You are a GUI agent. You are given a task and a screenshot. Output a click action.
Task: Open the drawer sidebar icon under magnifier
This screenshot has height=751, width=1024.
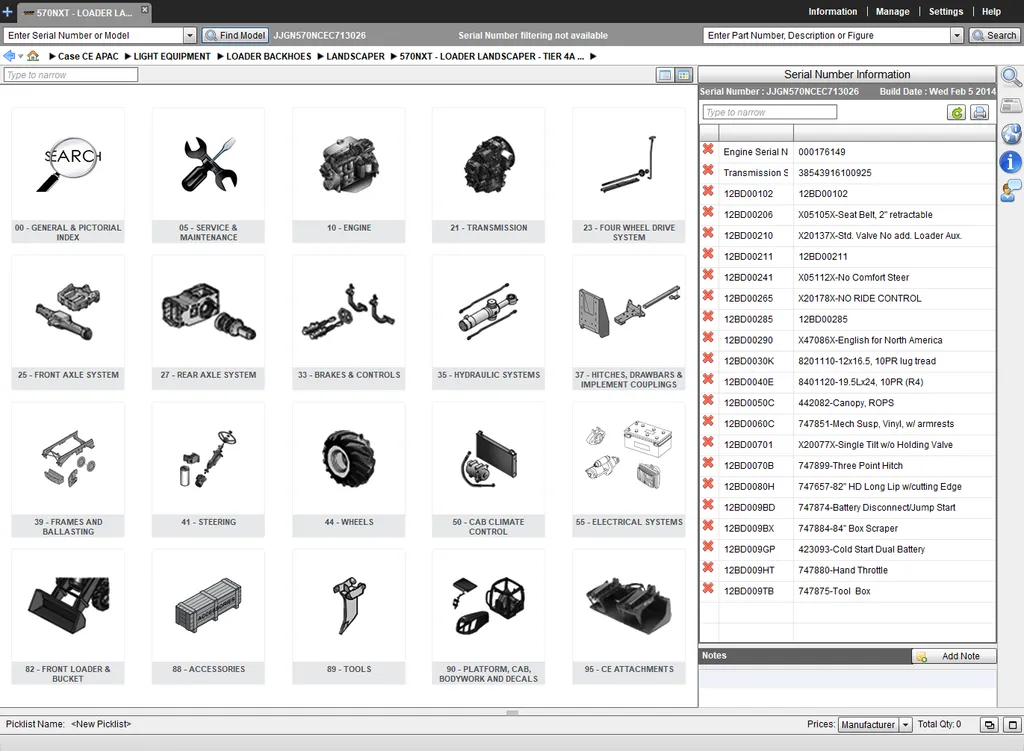click(x=1011, y=105)
